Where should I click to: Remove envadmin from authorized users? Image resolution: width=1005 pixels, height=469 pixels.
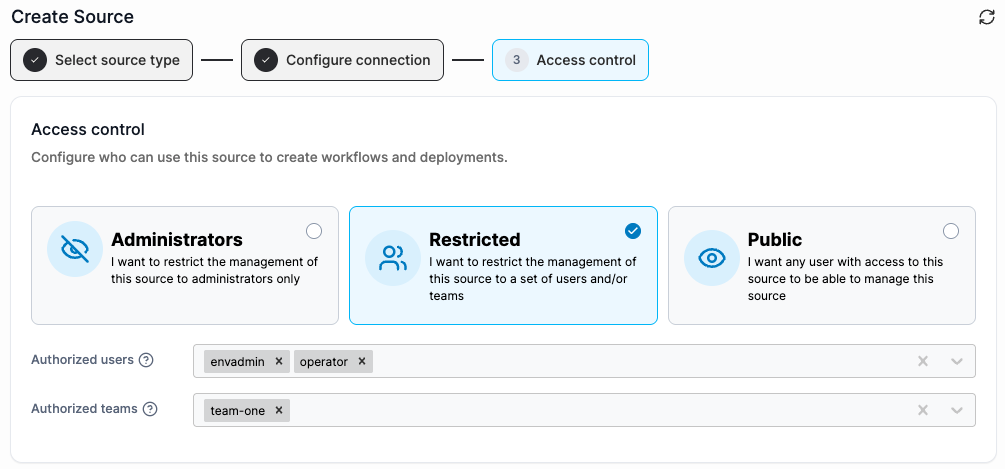279,361
